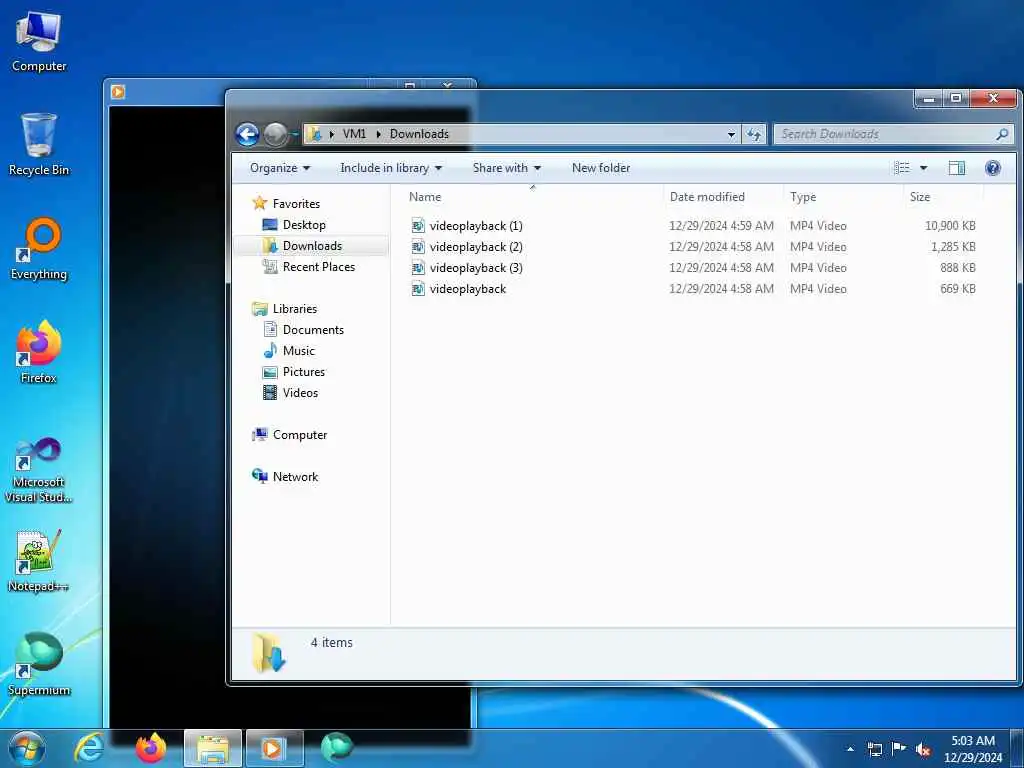Click the Forward navigation arrow in Explorer
Image resolution: width=1024 pixels, height=768 pixels.
(x=276, y=134)
